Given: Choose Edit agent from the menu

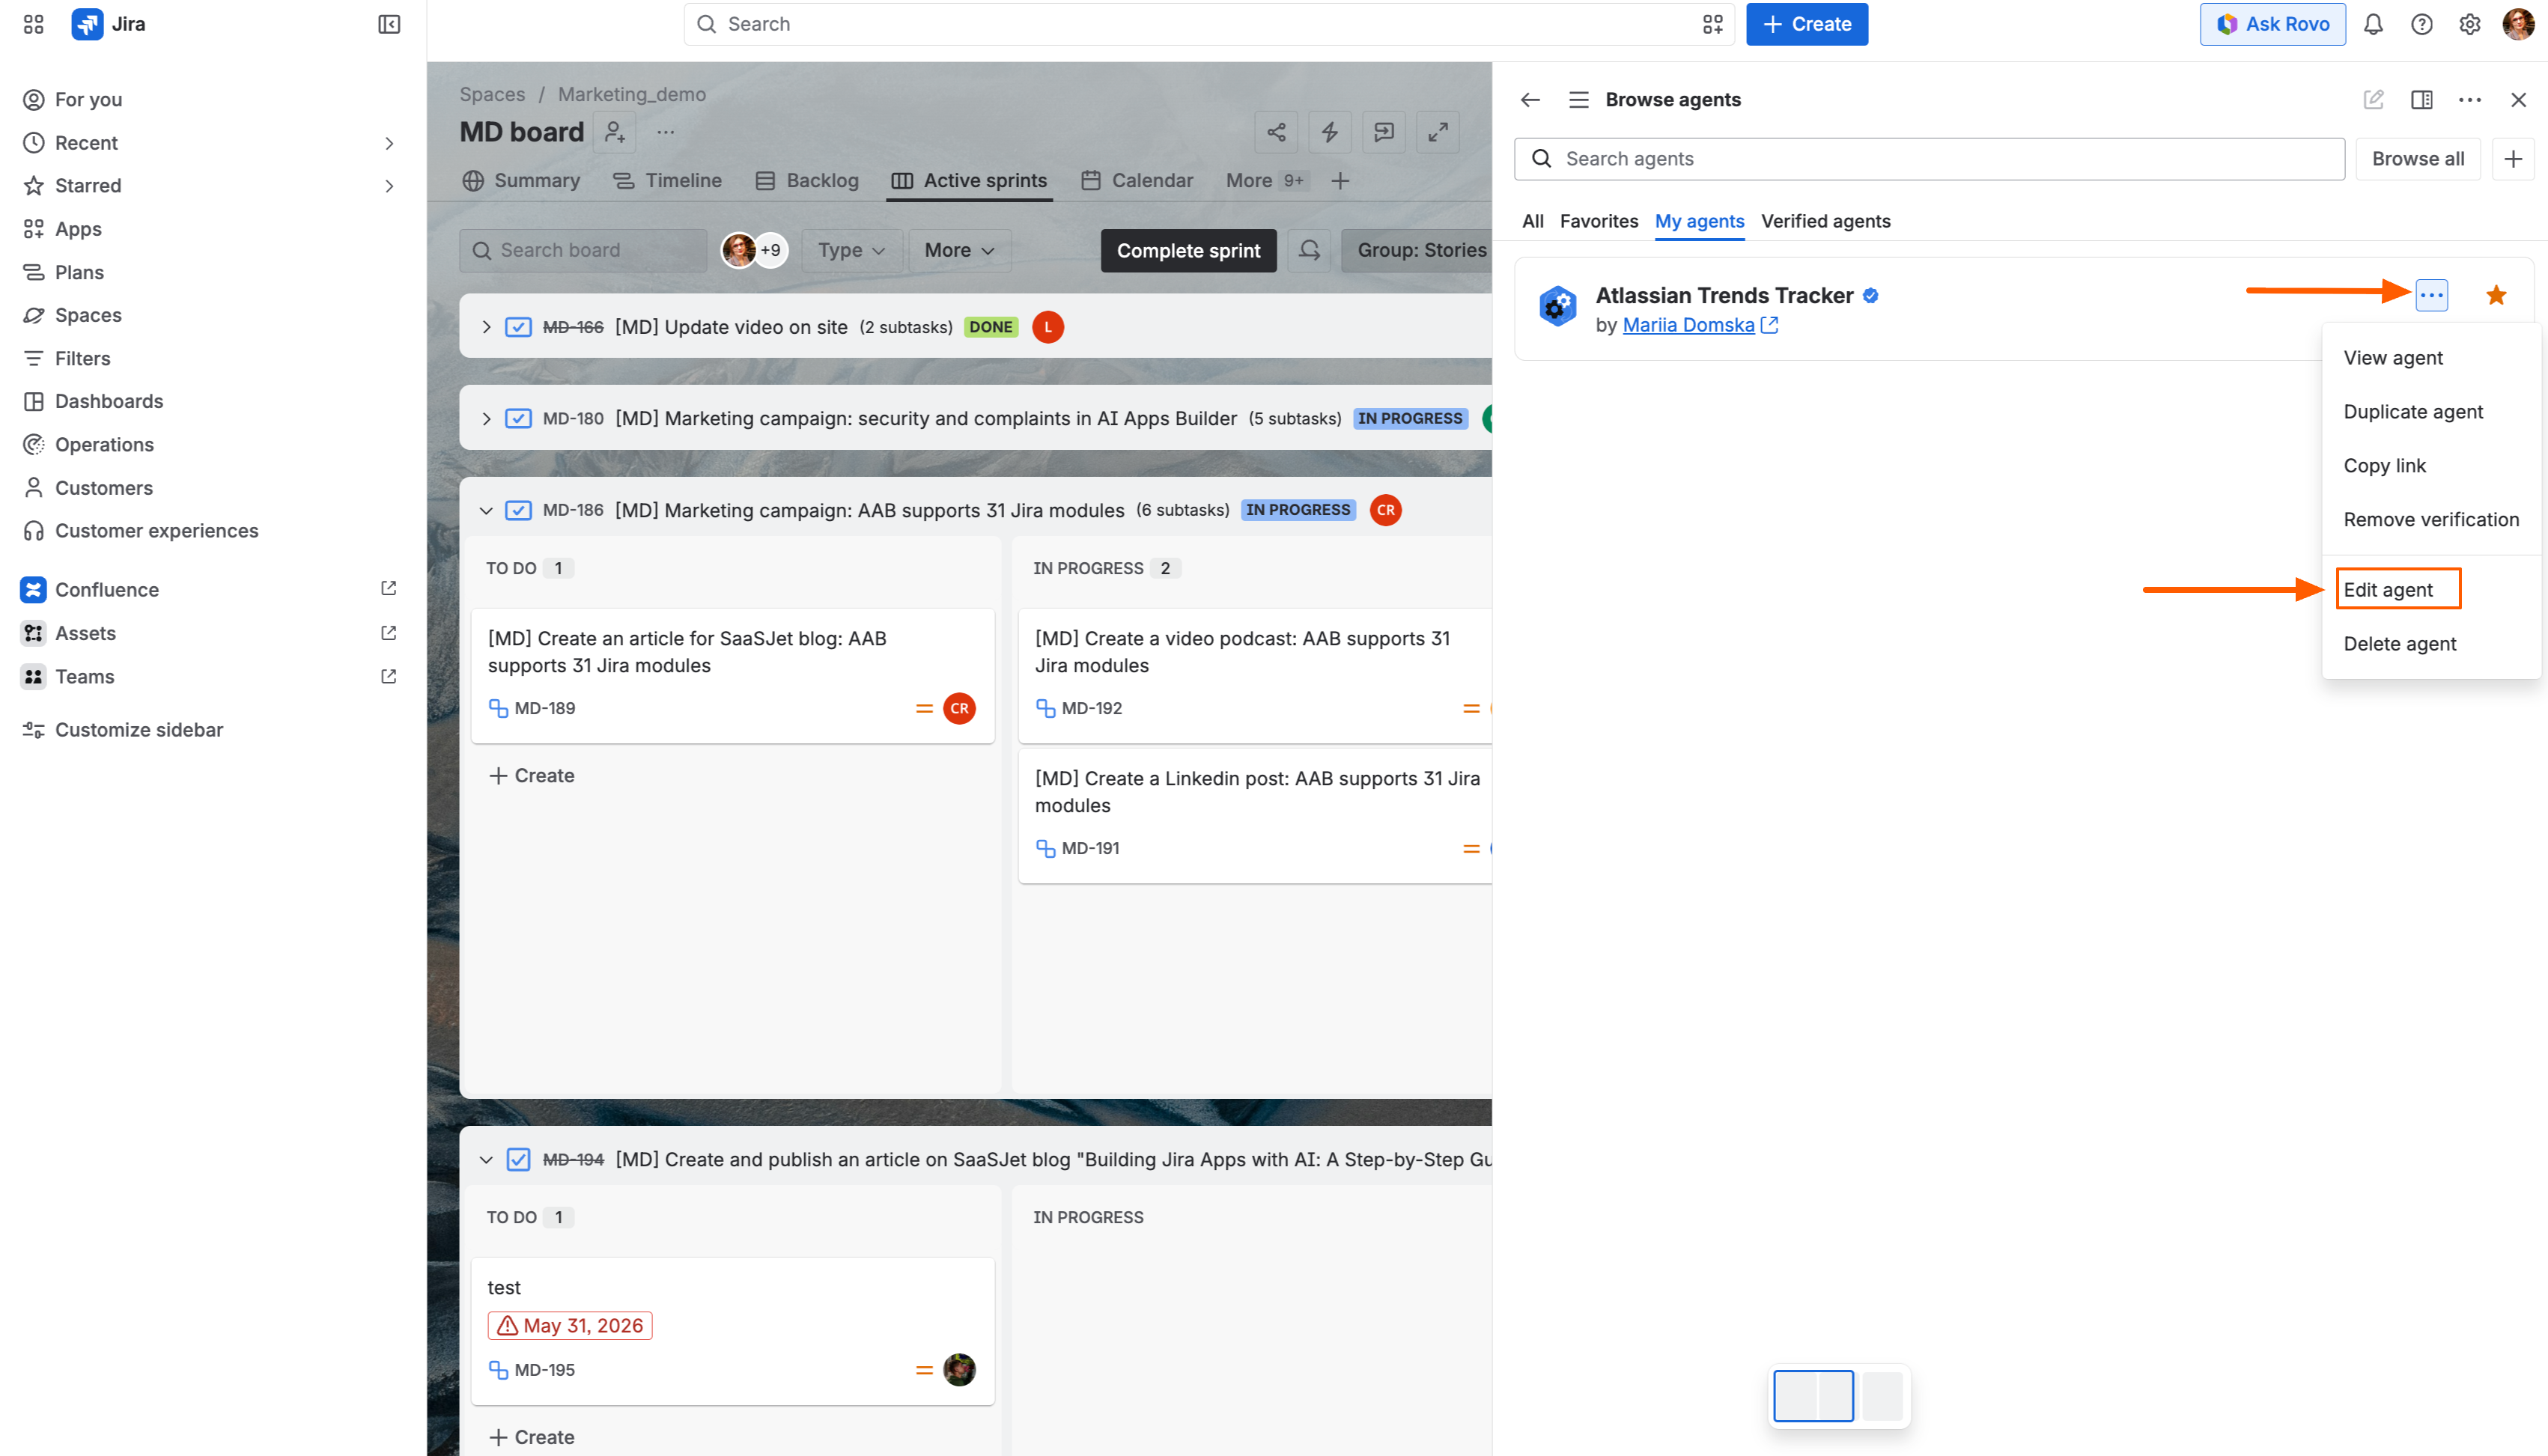Looking at the screenshot, I should [2388, 590].
